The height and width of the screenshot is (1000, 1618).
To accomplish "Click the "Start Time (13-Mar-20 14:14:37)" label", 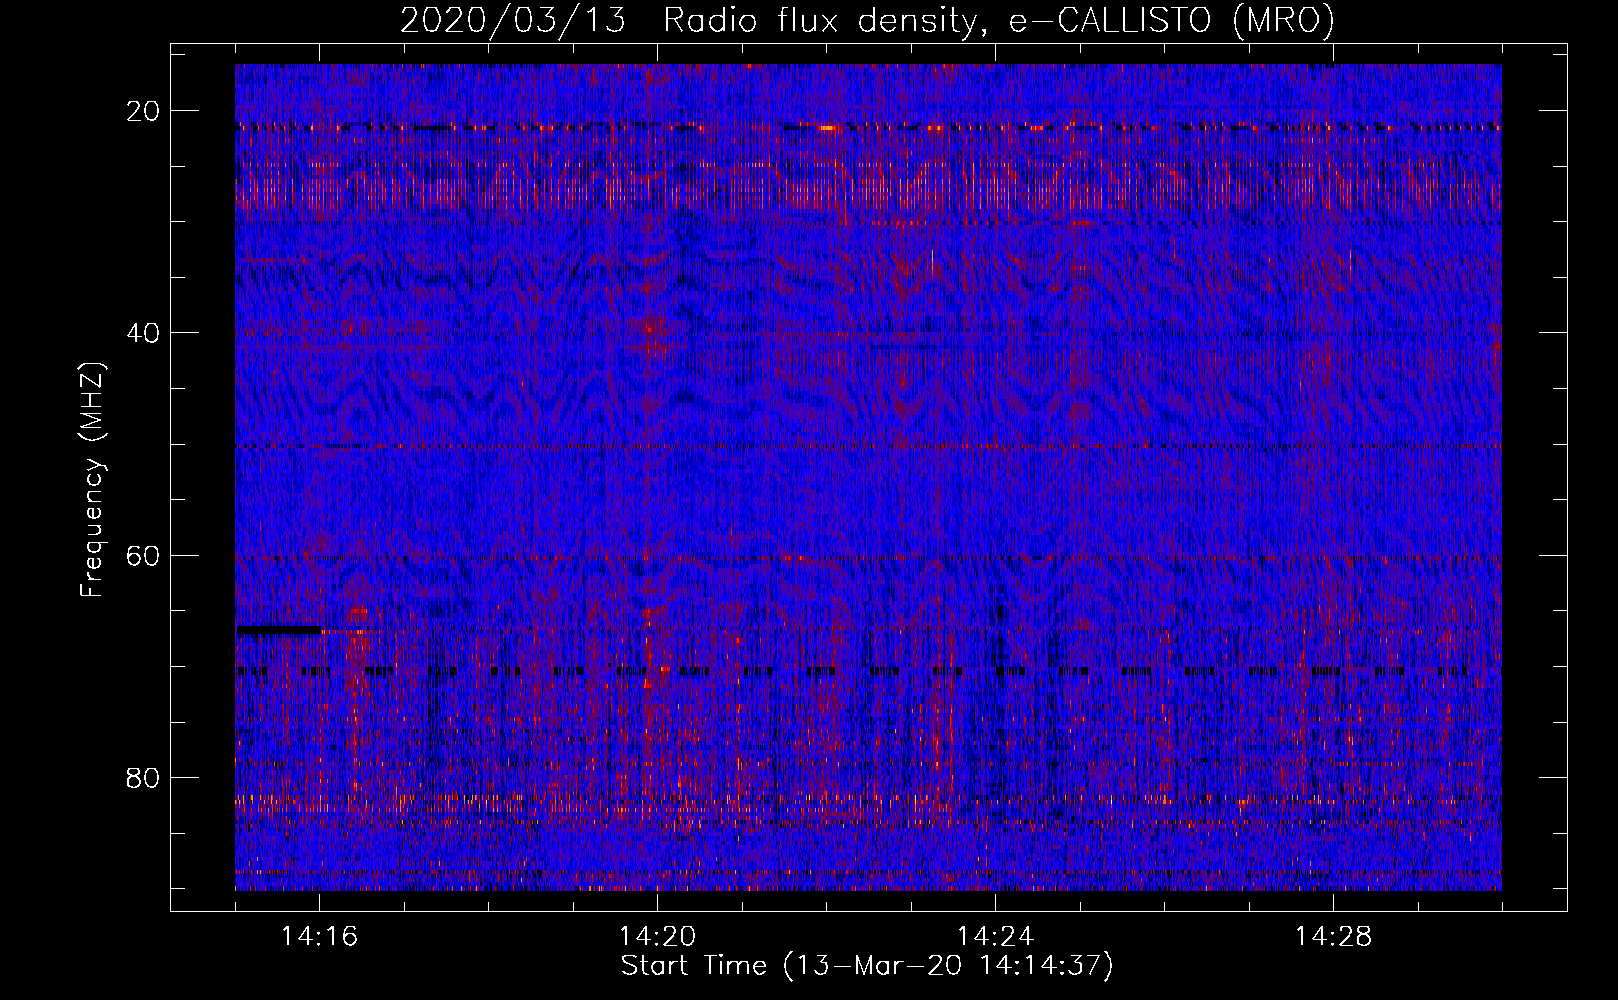I will pyautogui.click(x=867, y=966).
